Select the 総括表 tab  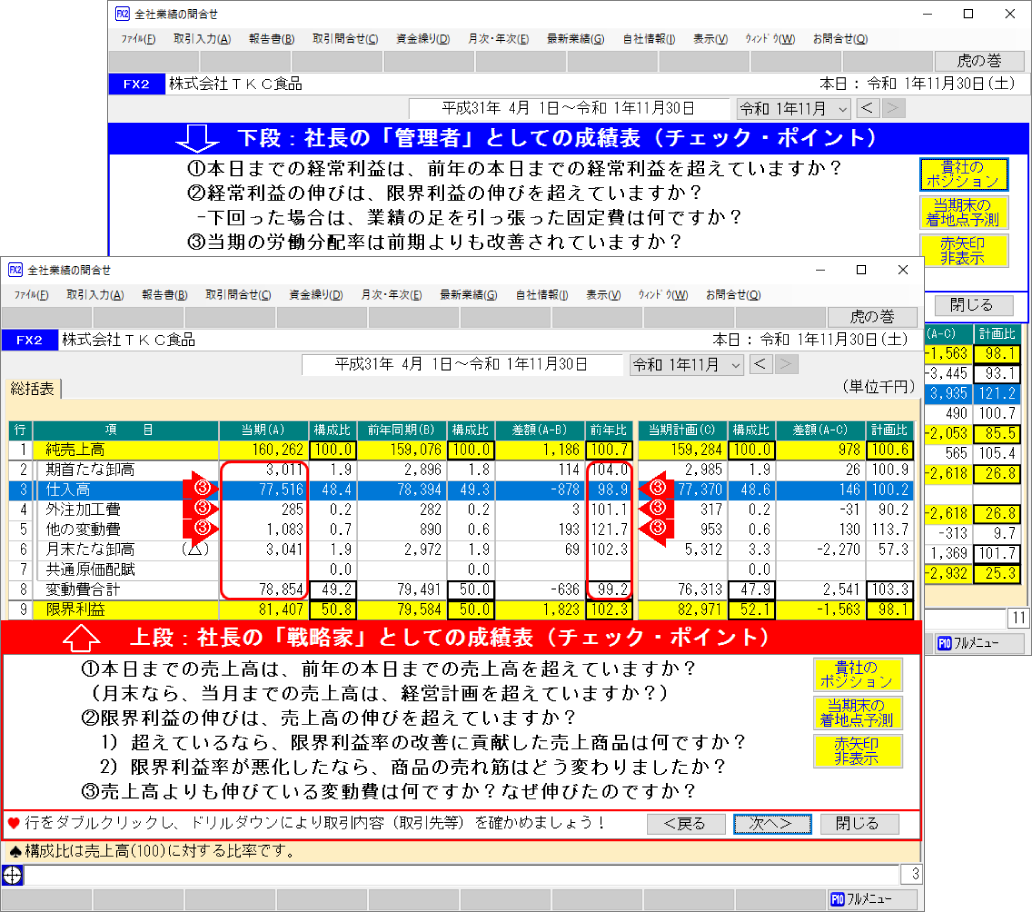pyautogui.click(x=33, y=389)
